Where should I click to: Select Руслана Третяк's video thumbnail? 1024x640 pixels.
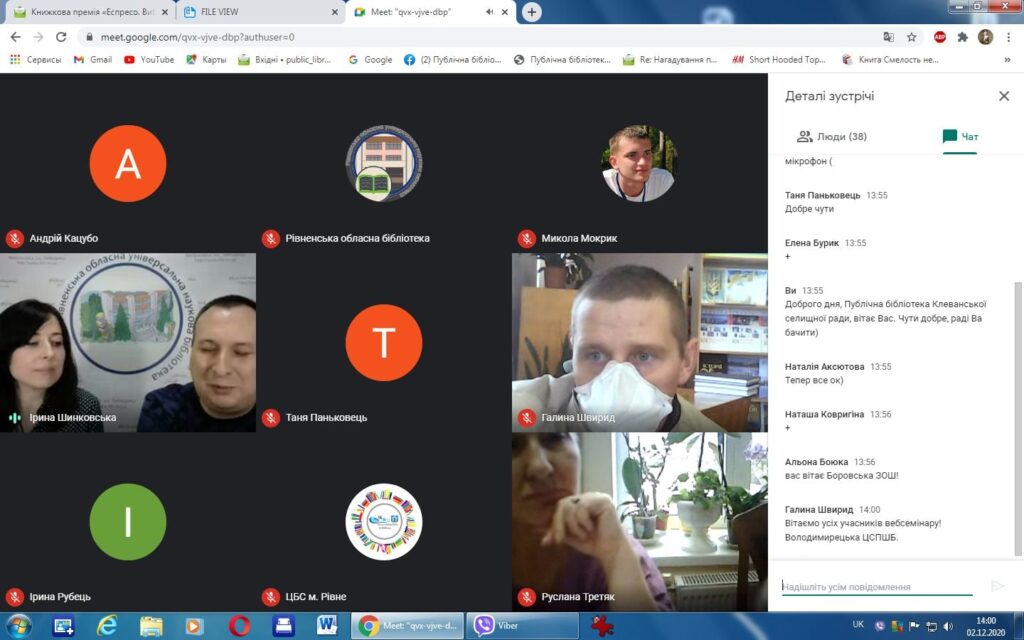point(639,520)
